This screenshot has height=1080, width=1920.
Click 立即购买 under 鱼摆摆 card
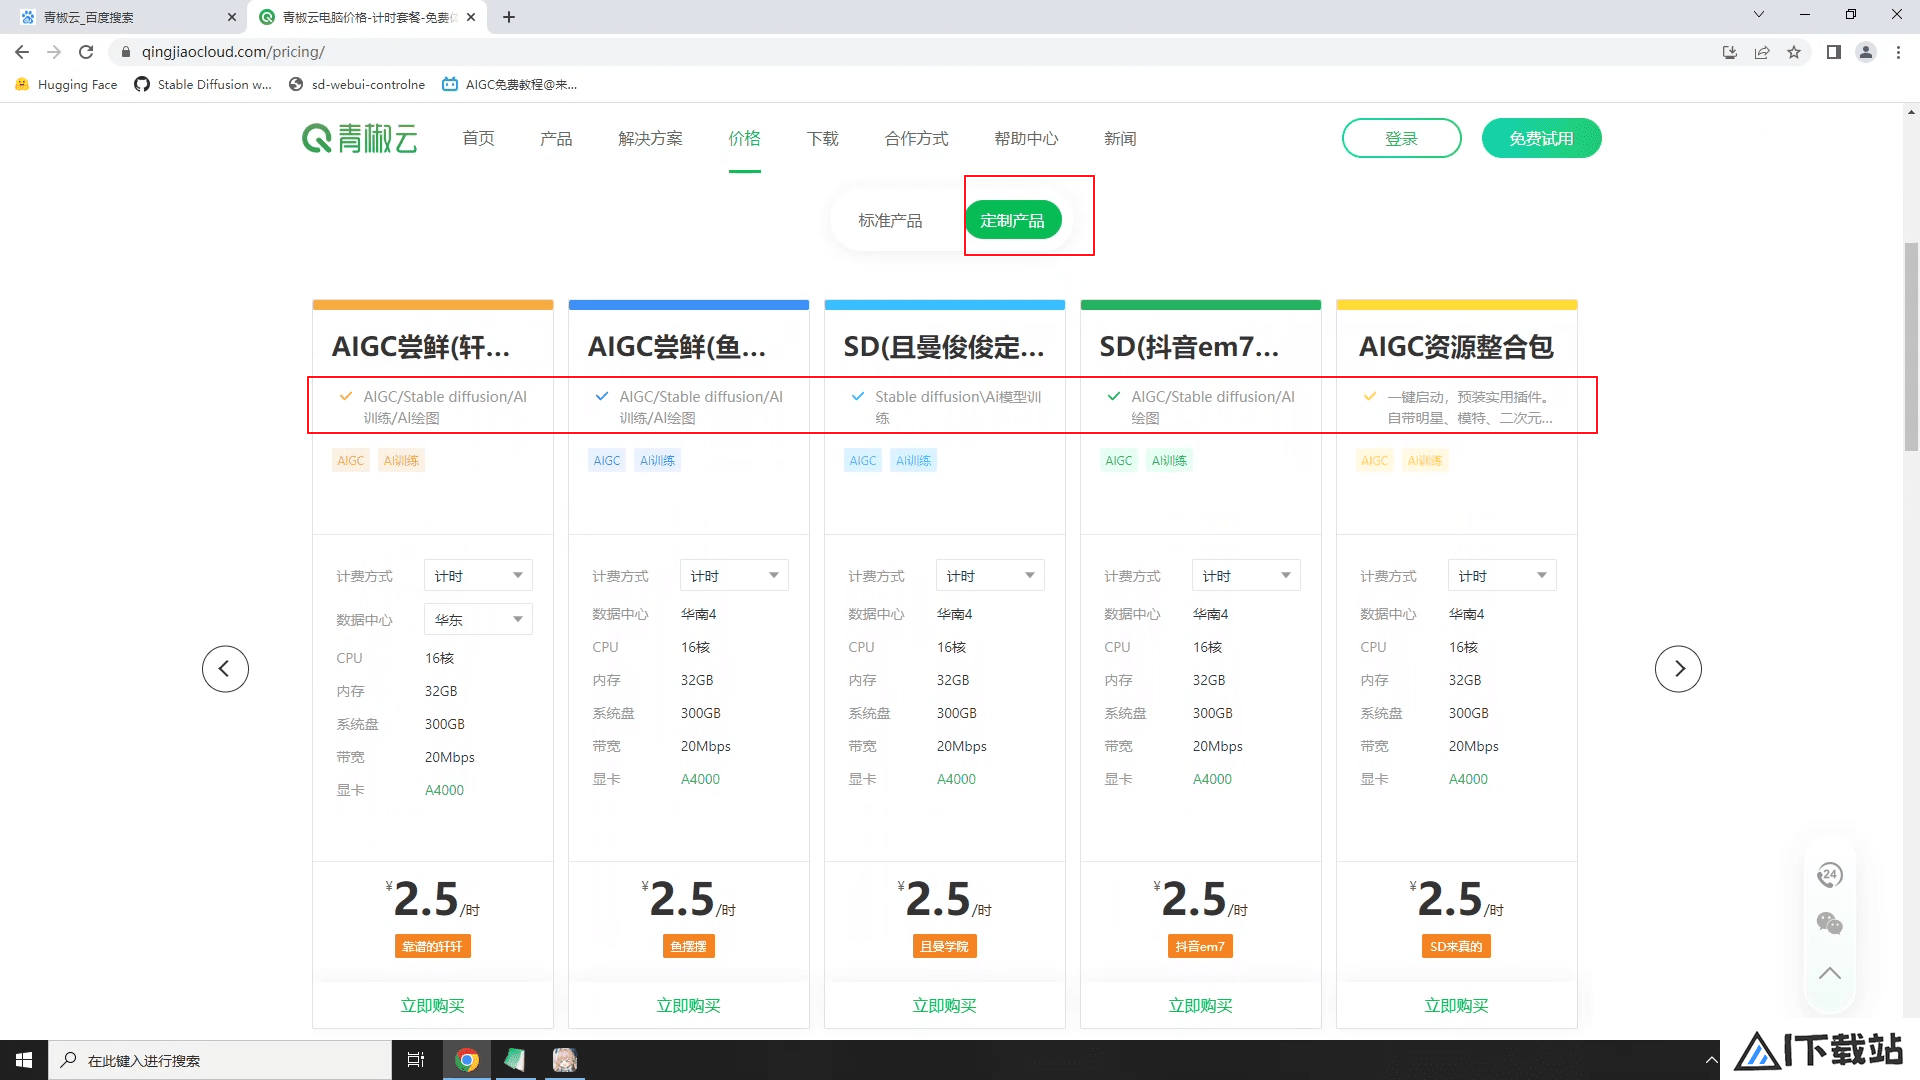[x=688, y=1005]
